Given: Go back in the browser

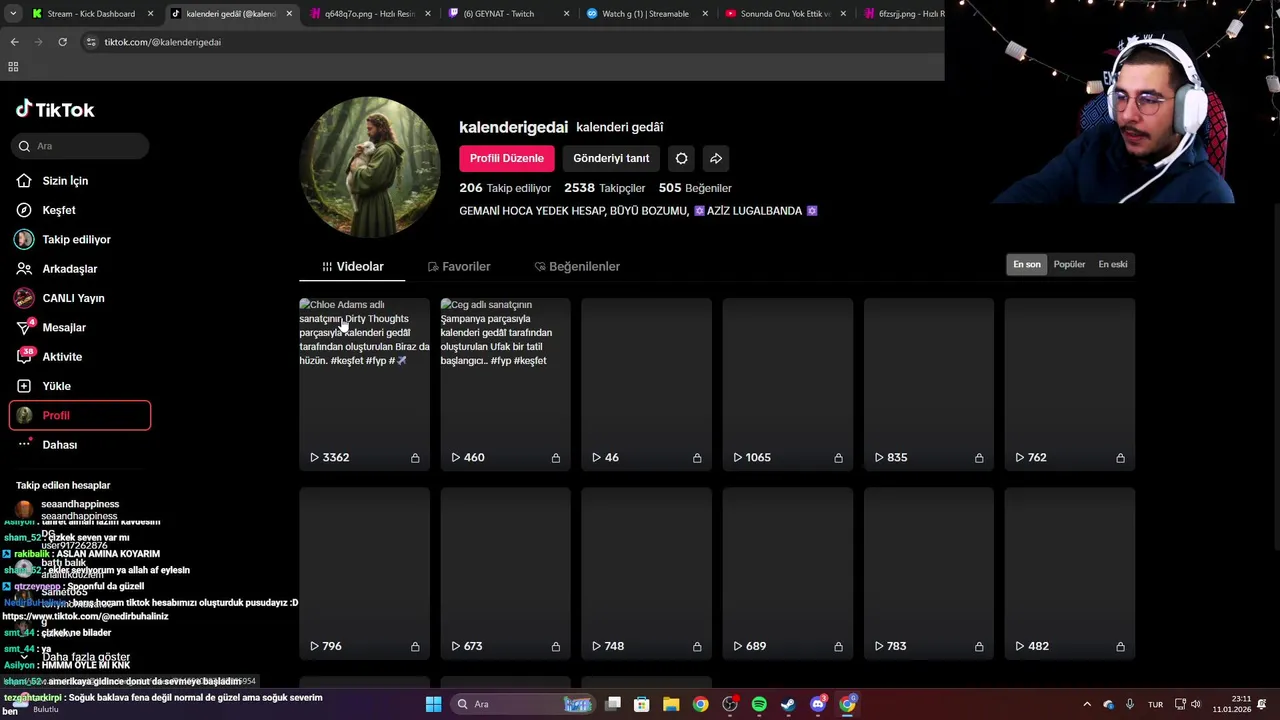Looking at the screenshot, I should click(14, 42).
